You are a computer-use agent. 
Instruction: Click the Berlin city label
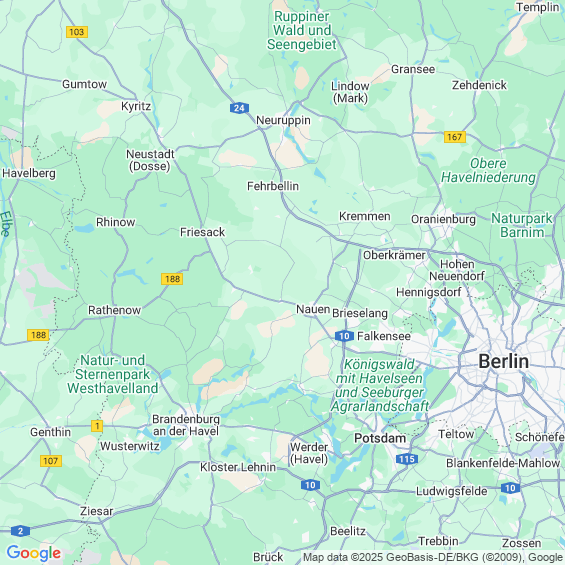point(503,361)
